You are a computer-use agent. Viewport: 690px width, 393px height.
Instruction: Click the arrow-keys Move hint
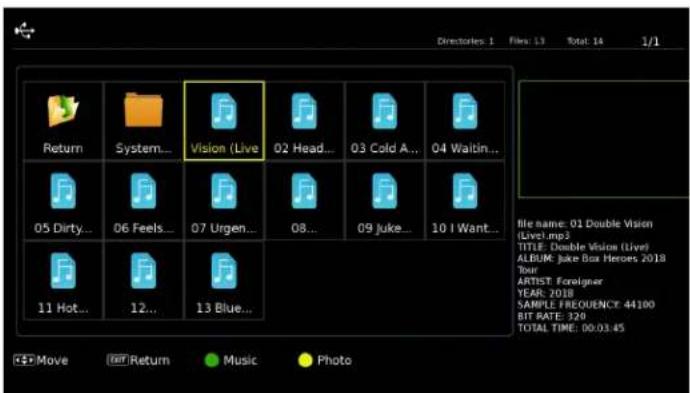[41, 360]
